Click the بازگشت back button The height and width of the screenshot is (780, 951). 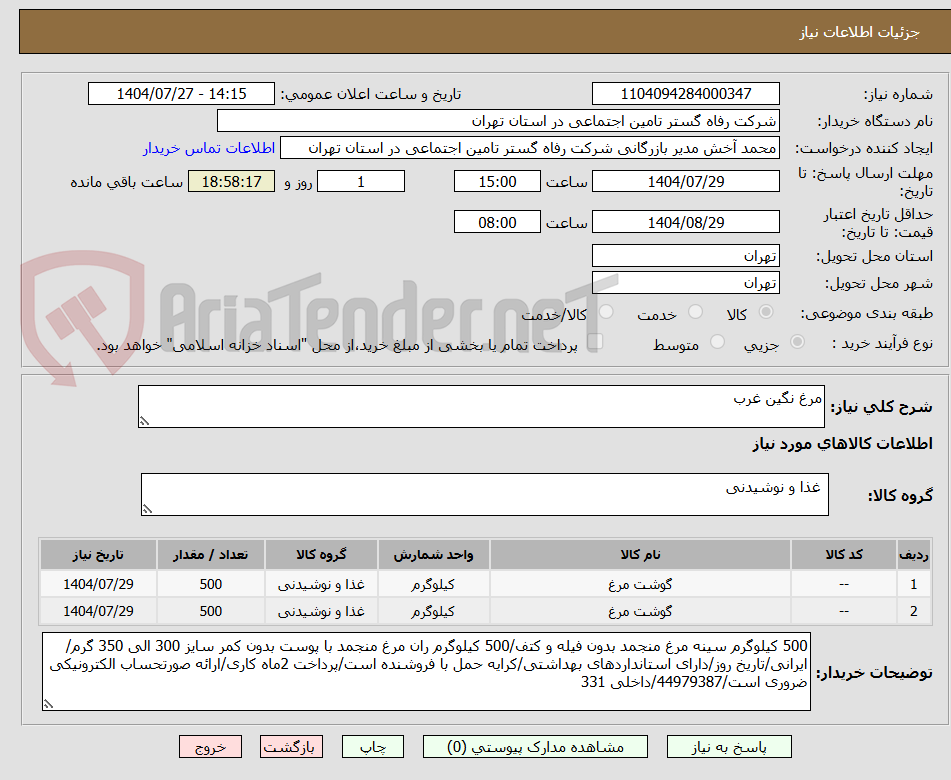(291, 746)
